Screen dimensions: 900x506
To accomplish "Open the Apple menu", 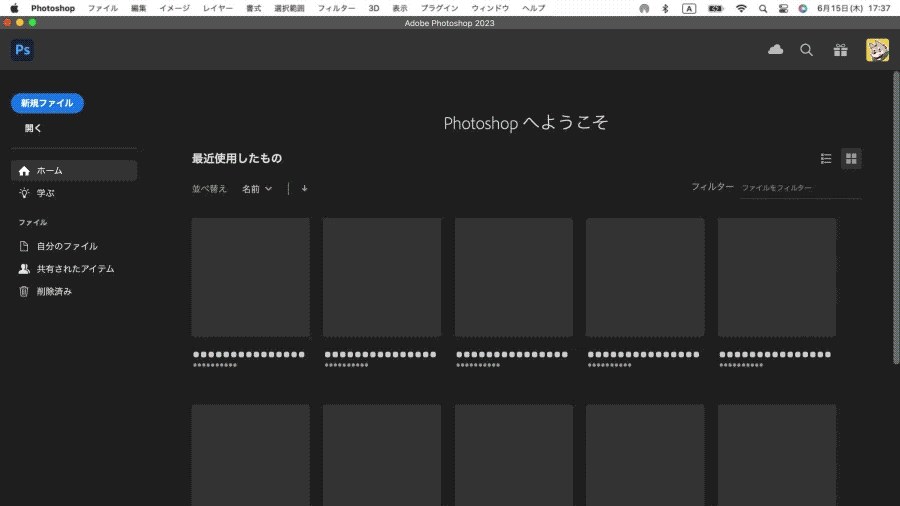I will tap(14, 8).
